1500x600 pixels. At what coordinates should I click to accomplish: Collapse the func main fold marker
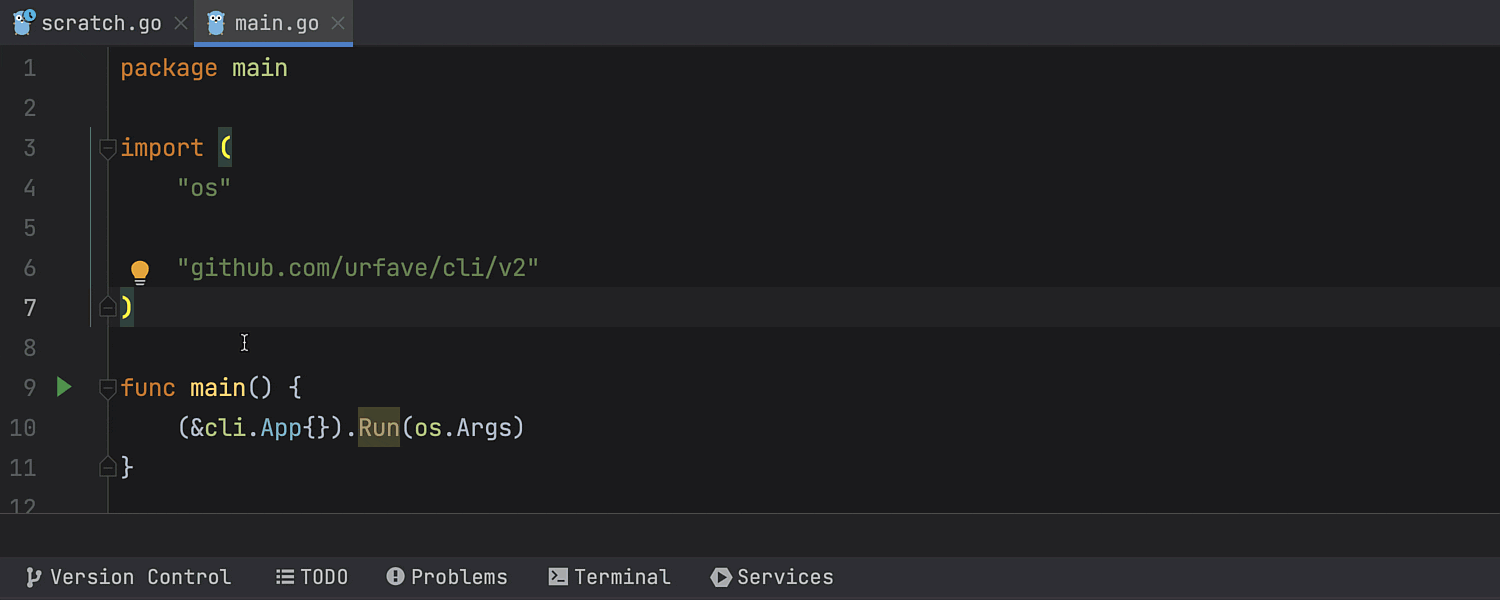pyautogui.click(x=108, y=388)
